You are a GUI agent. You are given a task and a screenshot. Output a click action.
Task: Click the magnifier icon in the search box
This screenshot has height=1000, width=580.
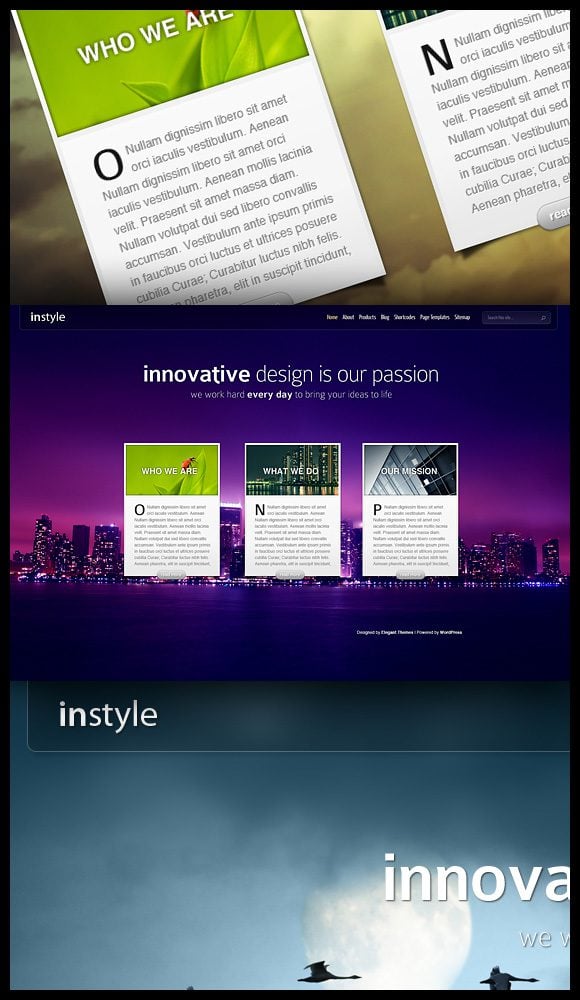tap(544, 318)
